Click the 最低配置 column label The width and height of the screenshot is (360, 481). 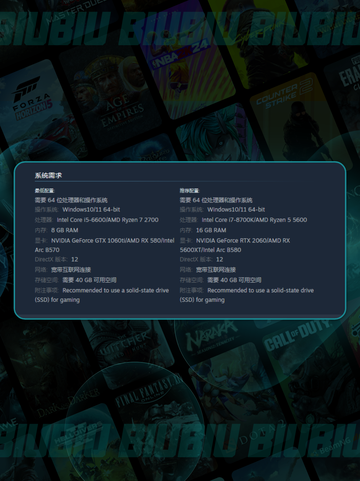44,190
